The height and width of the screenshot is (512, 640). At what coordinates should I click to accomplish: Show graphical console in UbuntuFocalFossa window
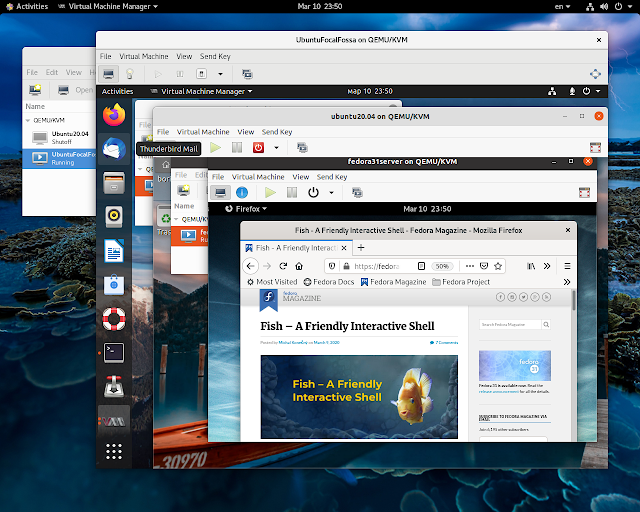point(108,74)
